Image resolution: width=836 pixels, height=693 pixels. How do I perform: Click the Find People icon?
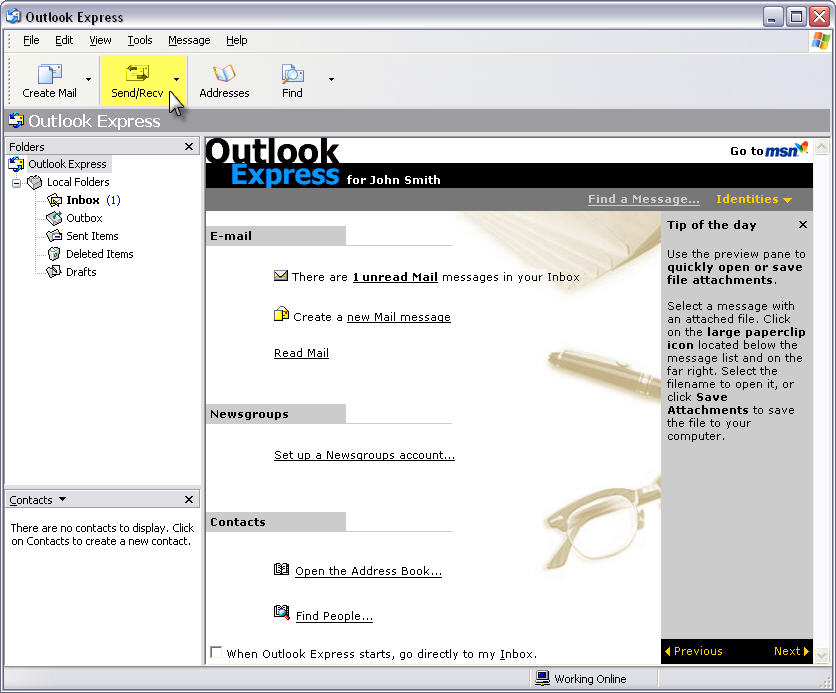click(282, 612)
